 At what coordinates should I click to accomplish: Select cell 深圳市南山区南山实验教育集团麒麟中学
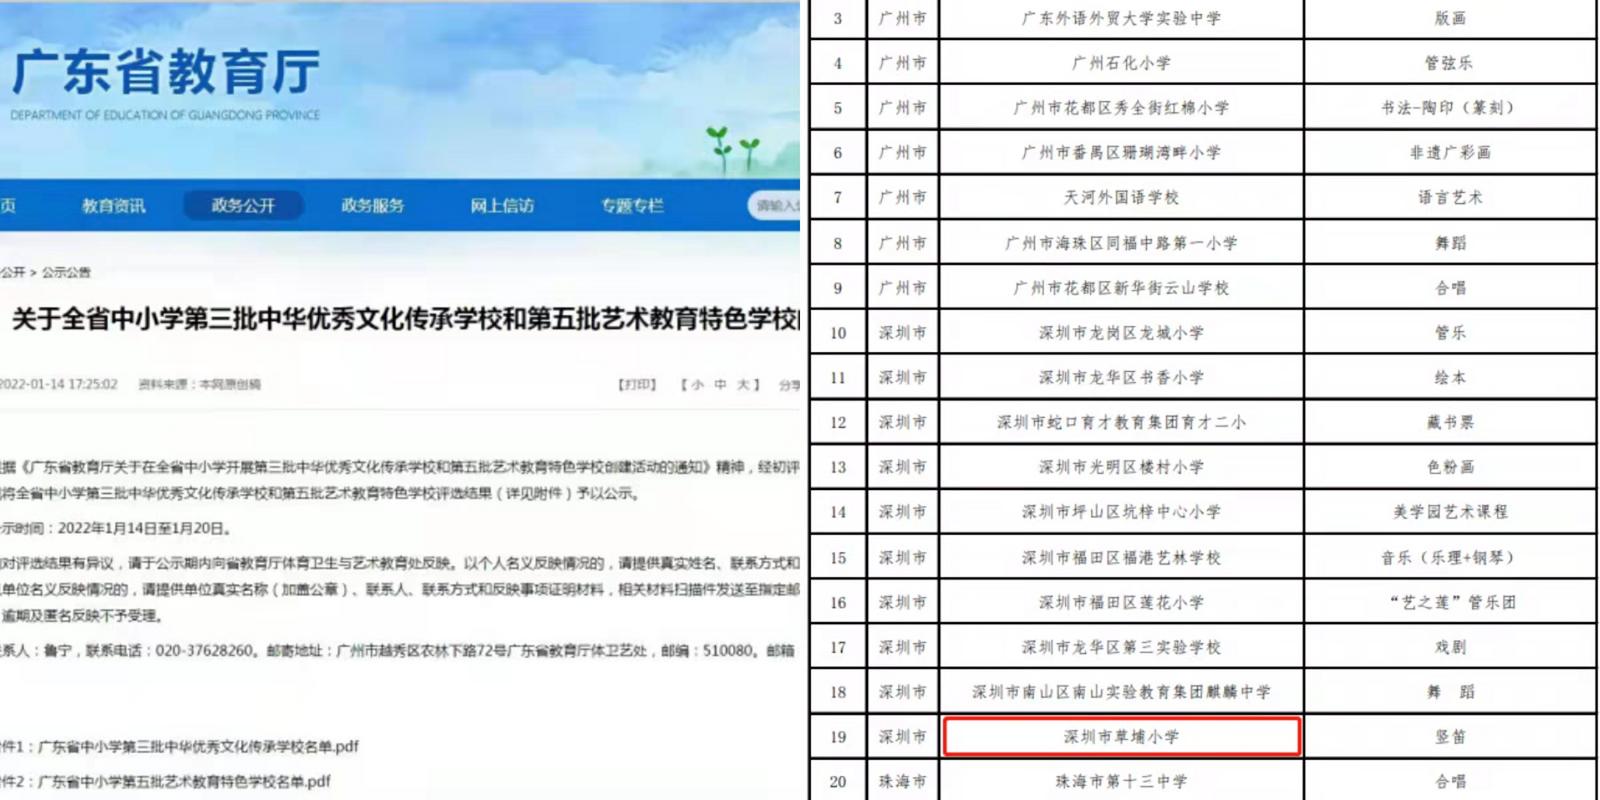[x=1121, y=692]
